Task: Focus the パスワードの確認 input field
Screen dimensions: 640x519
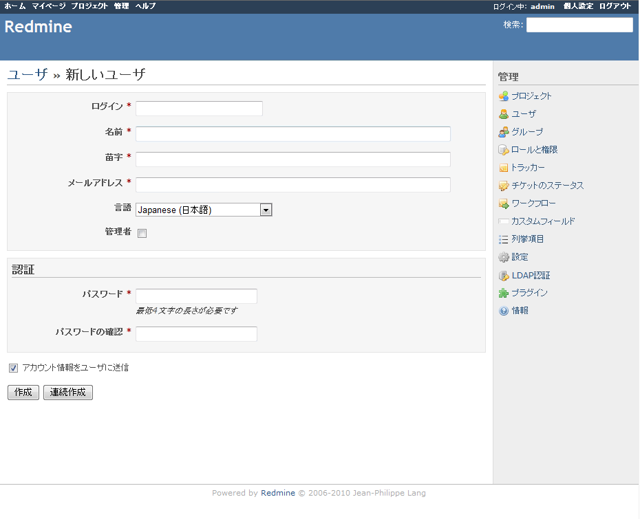Action: pyautogui.click(x=196, y=334)
